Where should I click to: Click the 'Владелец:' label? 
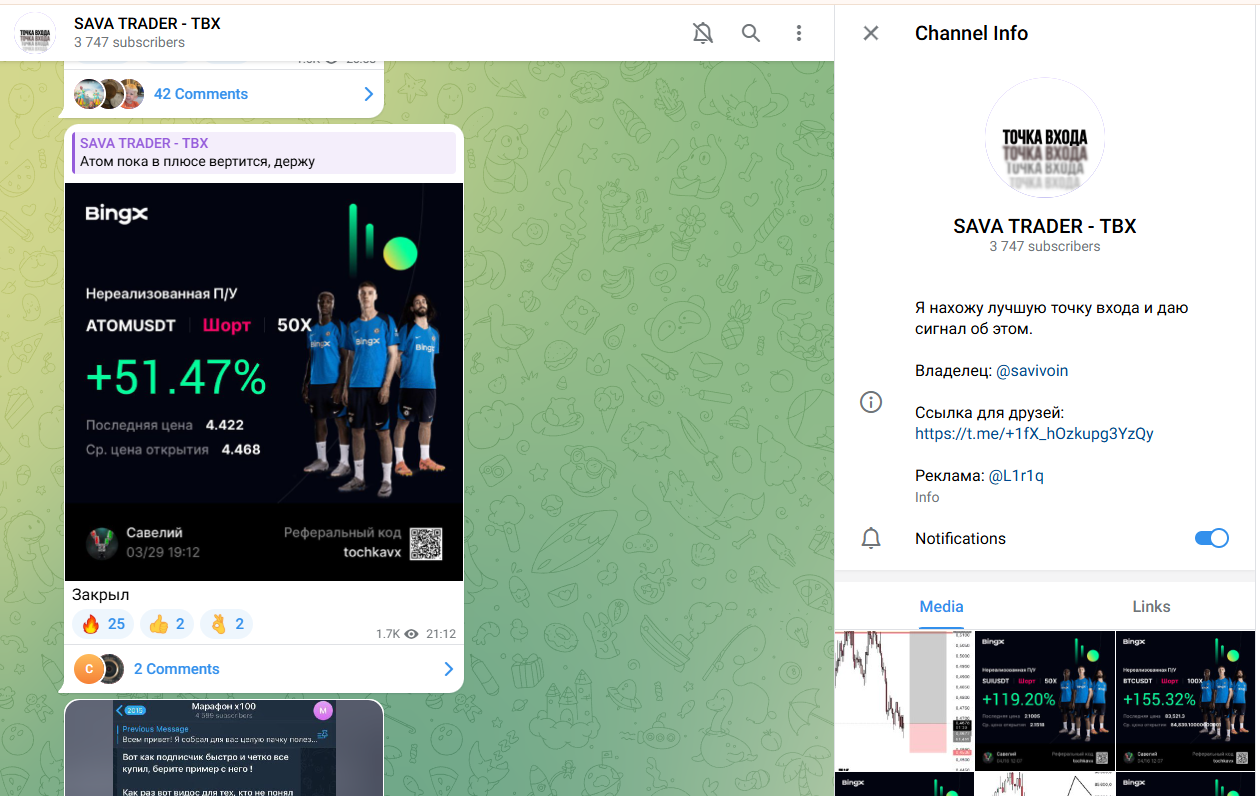click(x=953, y=370)
